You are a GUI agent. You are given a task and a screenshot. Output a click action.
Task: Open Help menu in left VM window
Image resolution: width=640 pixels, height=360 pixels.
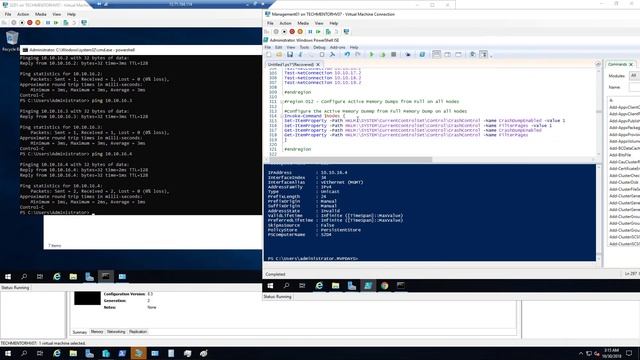pyautogui.click(x=71, y=14)
